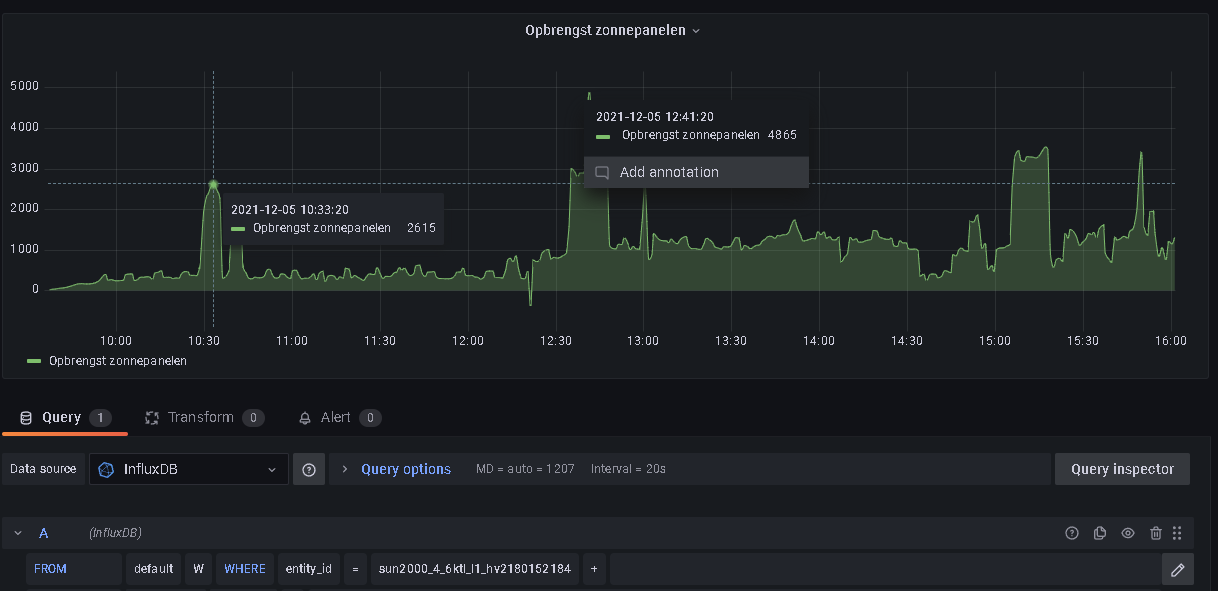Click the 2021-12-05 12:41:20 tooltip timestamp

[x=655, y=117]
